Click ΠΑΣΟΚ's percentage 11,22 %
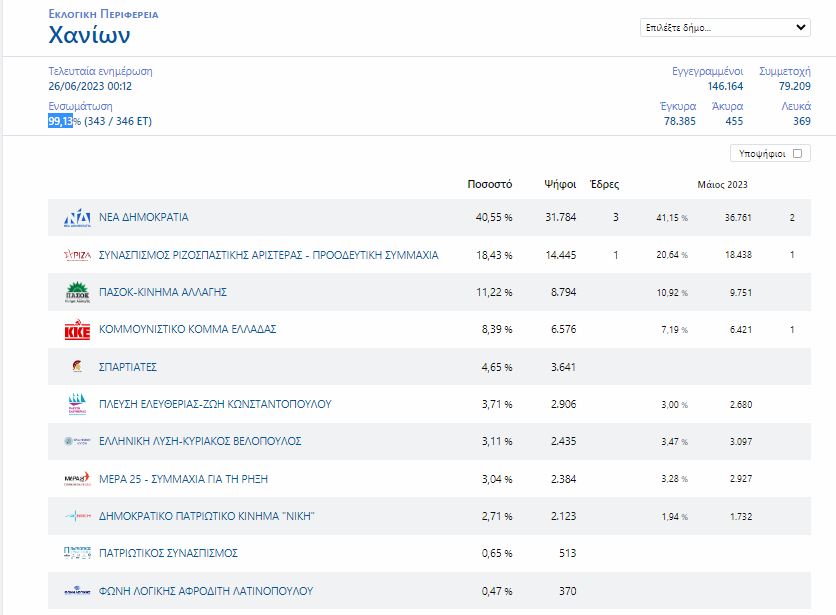836x615 pixels. (494, 292)
